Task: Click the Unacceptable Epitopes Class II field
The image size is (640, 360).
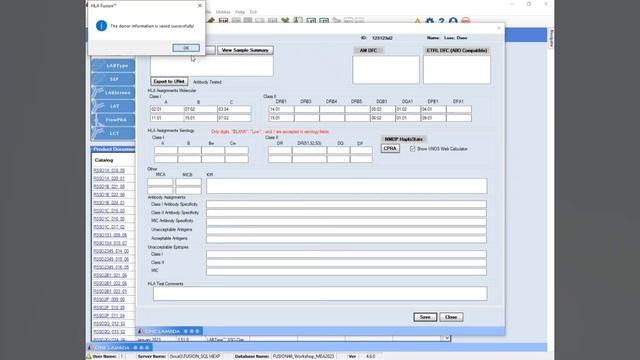Action: point(347,263)
